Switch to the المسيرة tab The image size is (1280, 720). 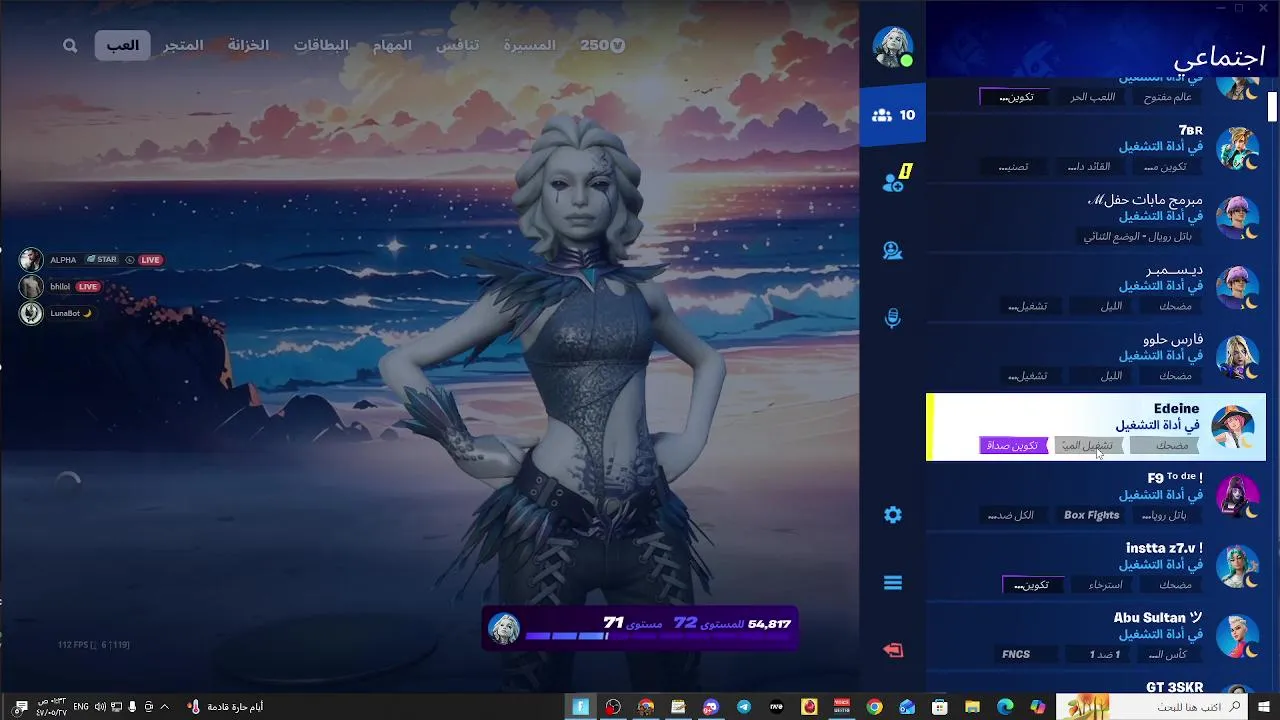point(529,45)
